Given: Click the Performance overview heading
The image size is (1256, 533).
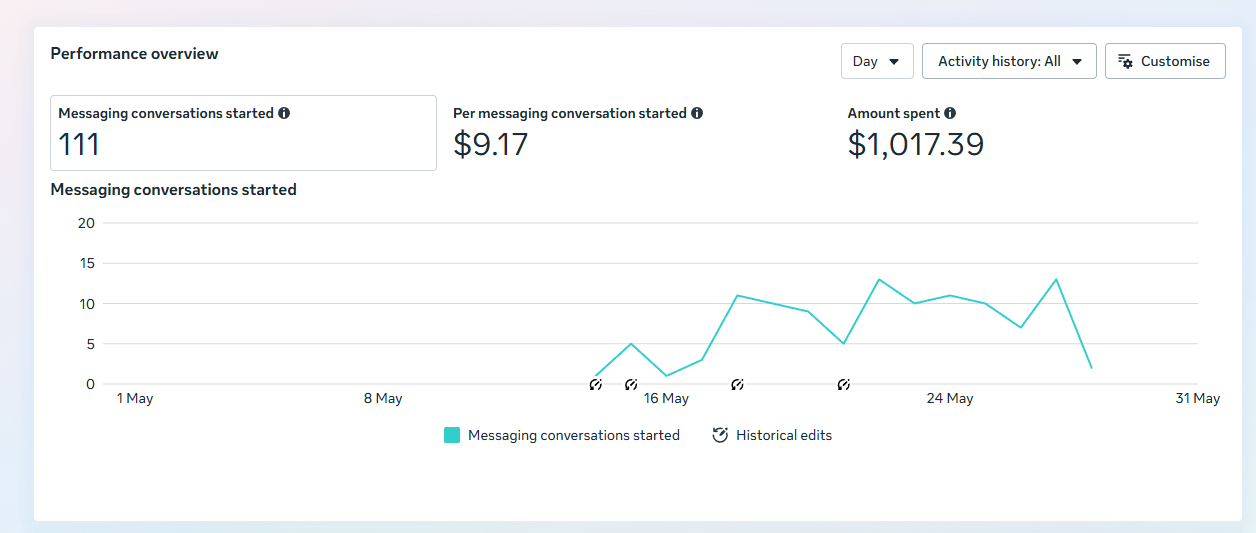Looking at the screenshot, I should click(x=134, y=53).
